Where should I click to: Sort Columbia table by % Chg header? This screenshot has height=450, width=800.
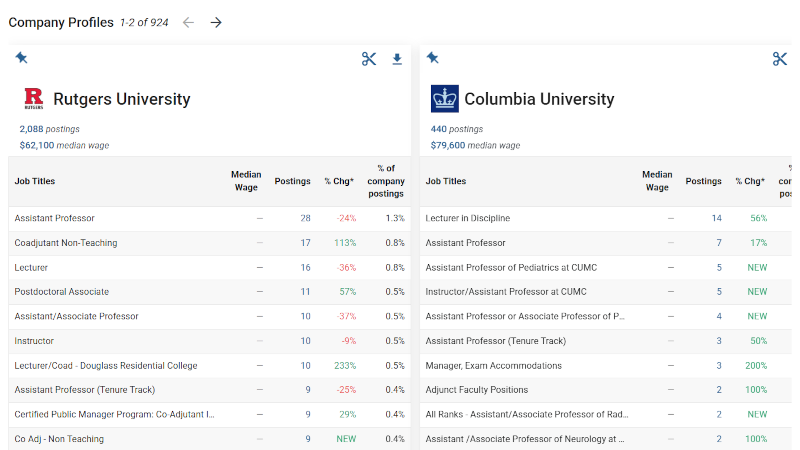(751, 181)
